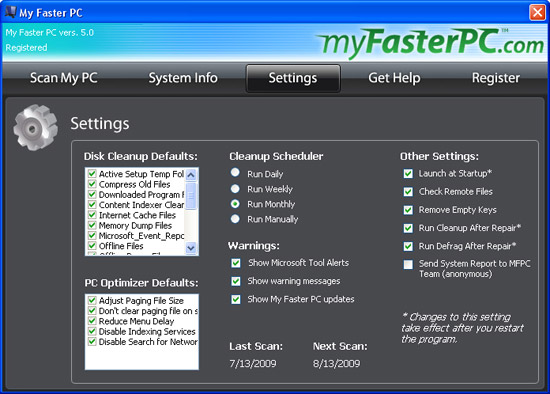Click the PC Optimizer Defaults heading

pos(141,283)
